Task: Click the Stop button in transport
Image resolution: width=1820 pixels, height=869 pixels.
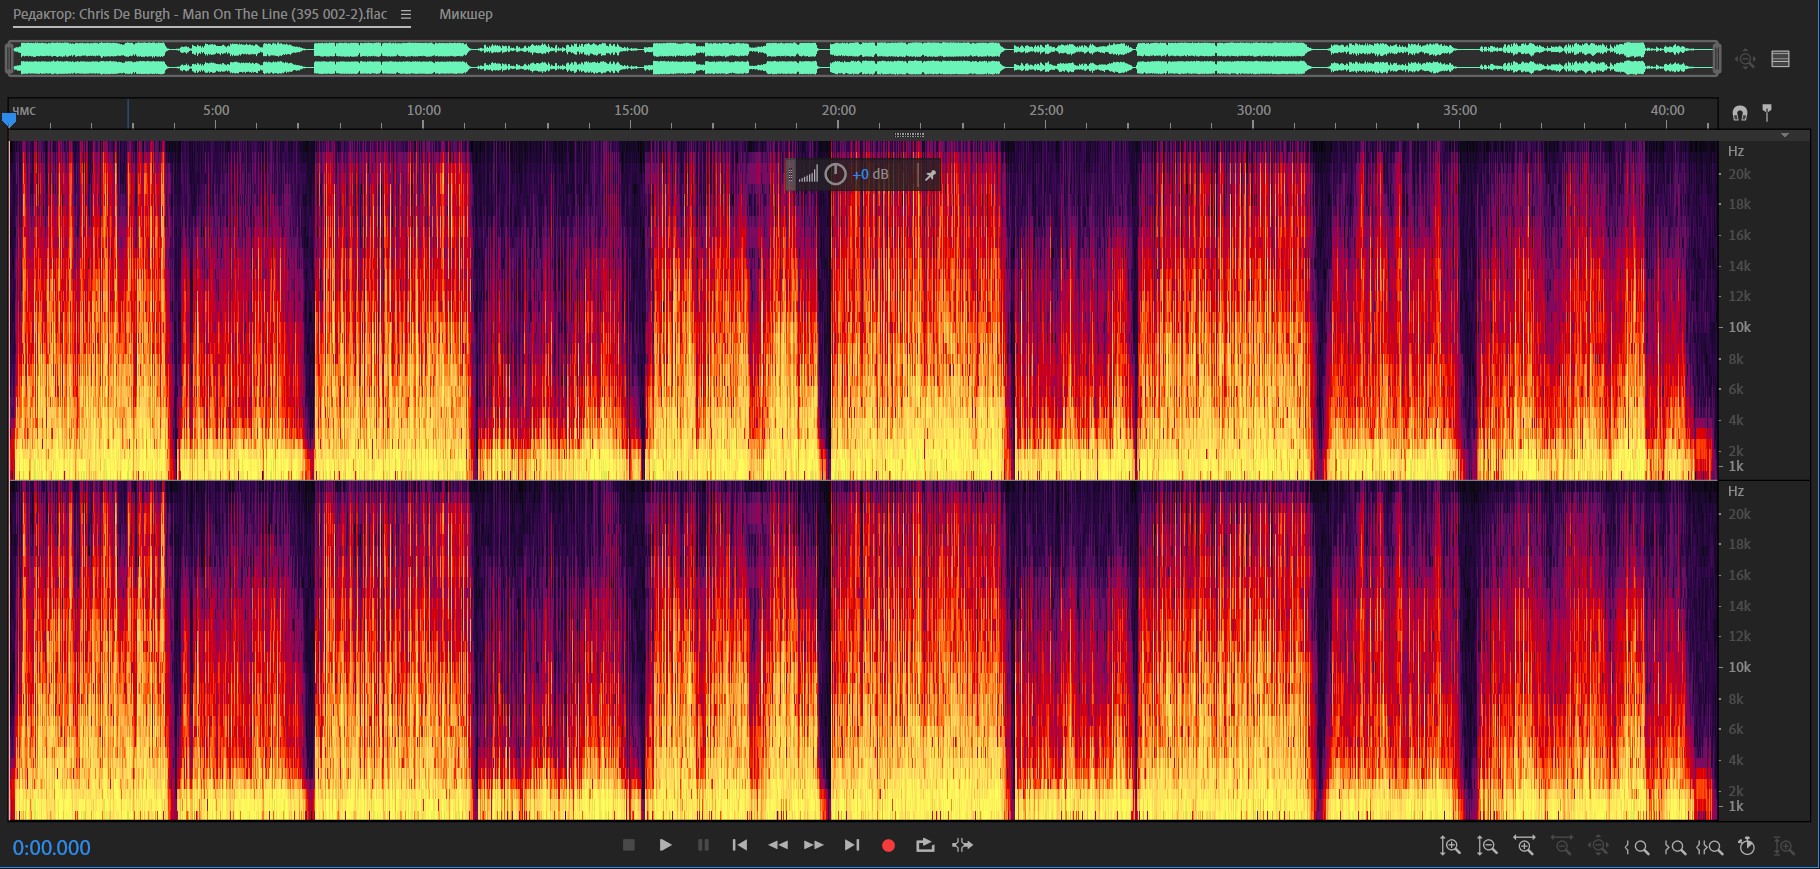Action: pyautogui.click(x=629, y=845)
